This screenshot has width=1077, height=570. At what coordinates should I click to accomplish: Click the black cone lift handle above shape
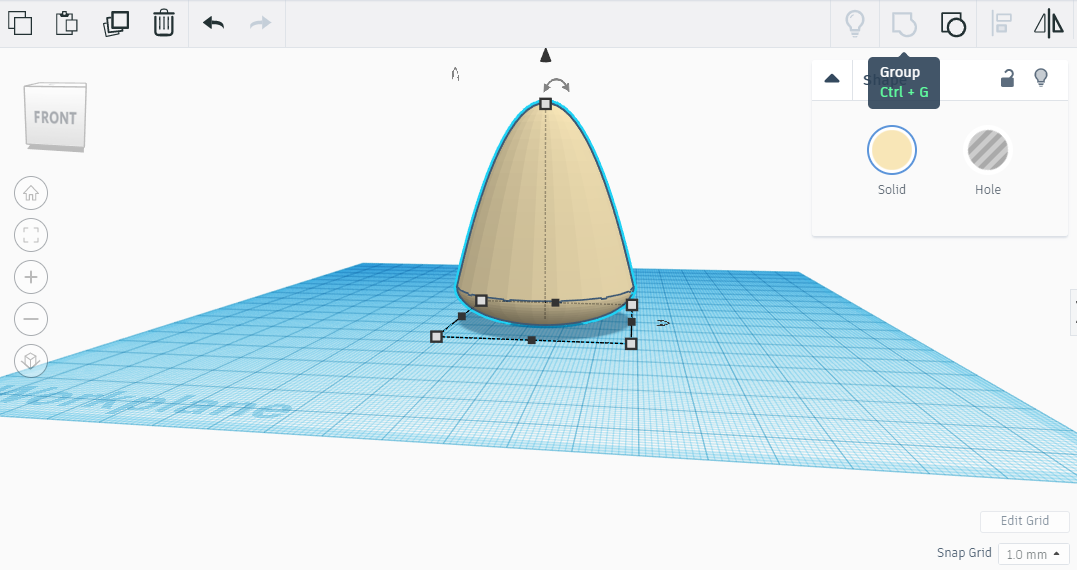[545, 55]
